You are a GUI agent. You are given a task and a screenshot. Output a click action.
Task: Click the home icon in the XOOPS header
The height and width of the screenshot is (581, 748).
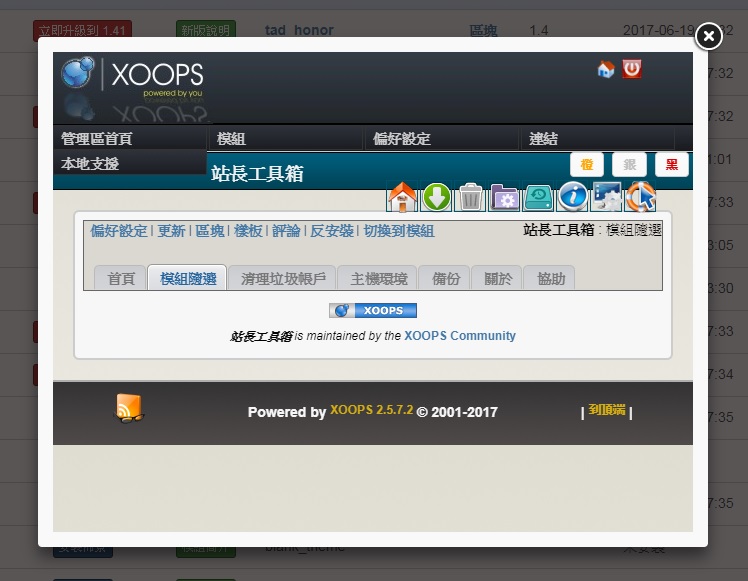(605, 69)
